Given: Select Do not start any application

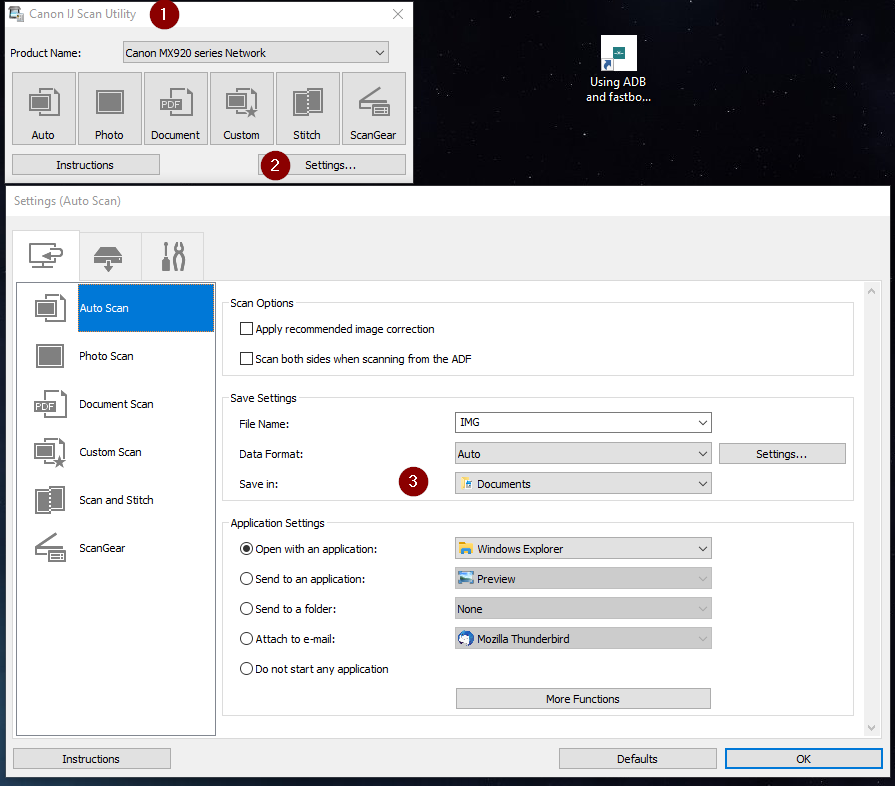Looking at the screenshot, I should 246,668.
